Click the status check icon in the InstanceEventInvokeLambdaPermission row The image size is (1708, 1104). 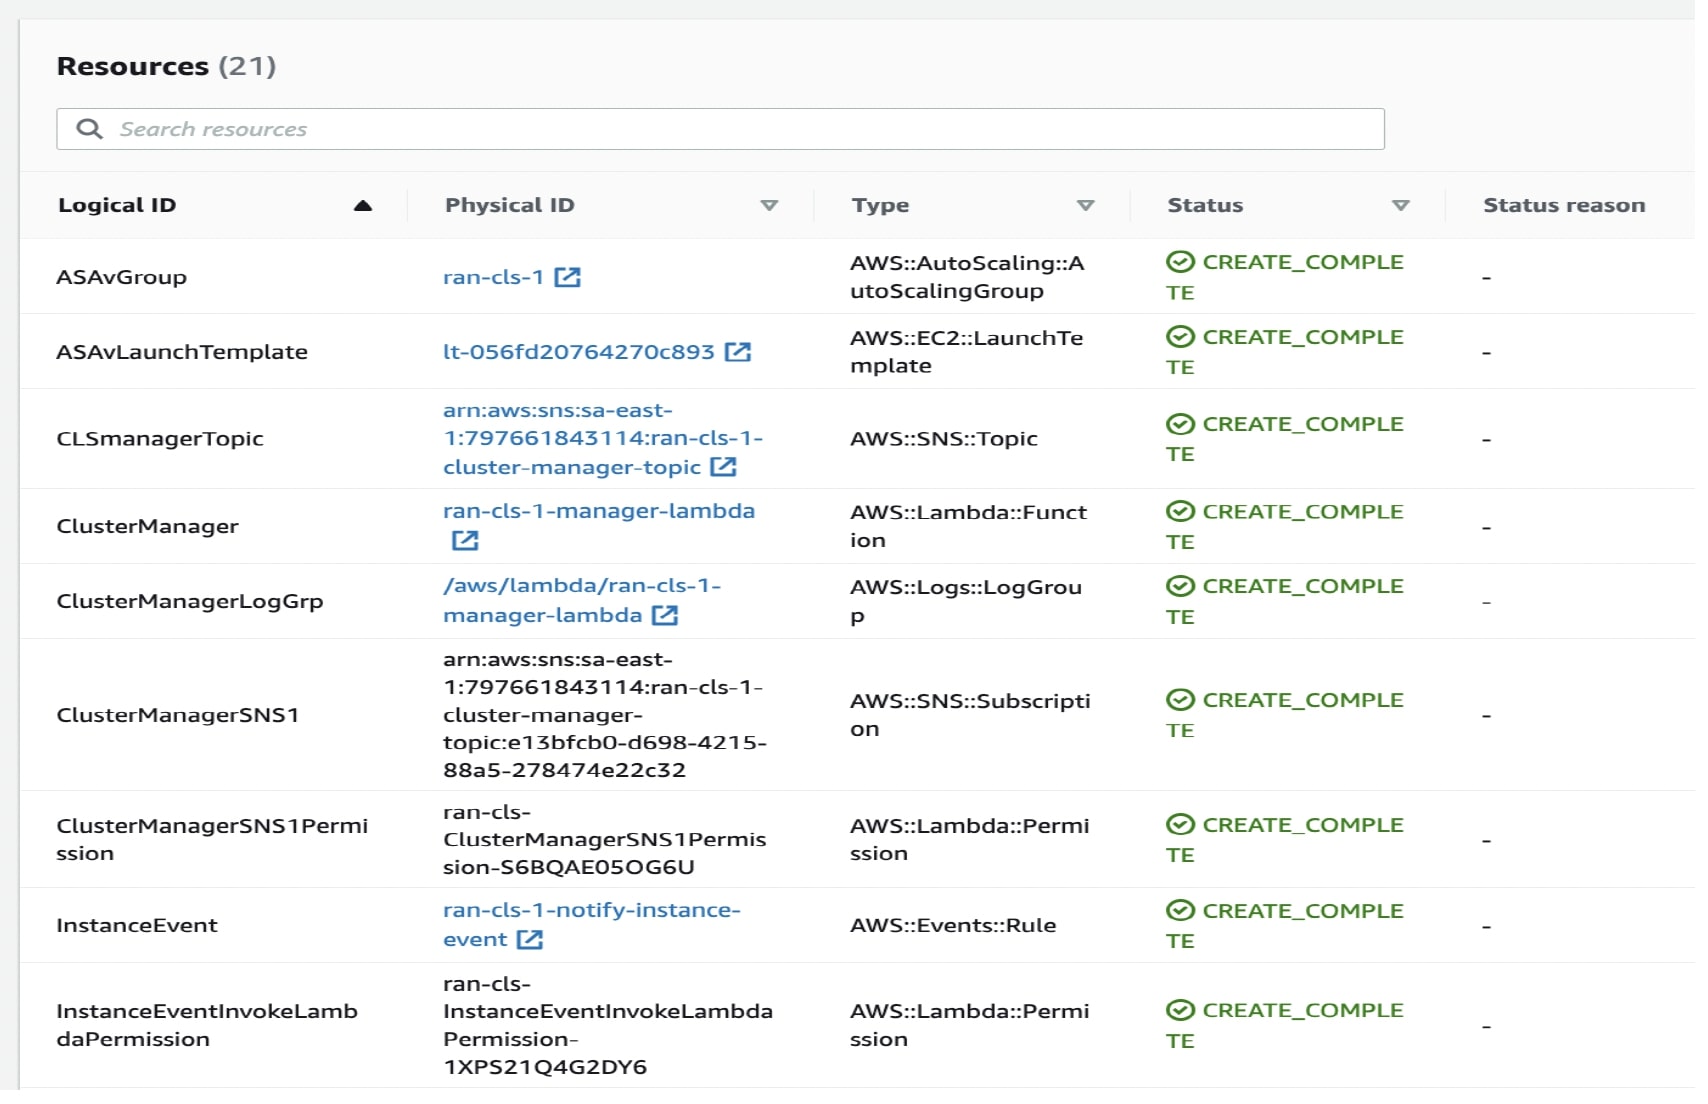tap(1180, 1010)
